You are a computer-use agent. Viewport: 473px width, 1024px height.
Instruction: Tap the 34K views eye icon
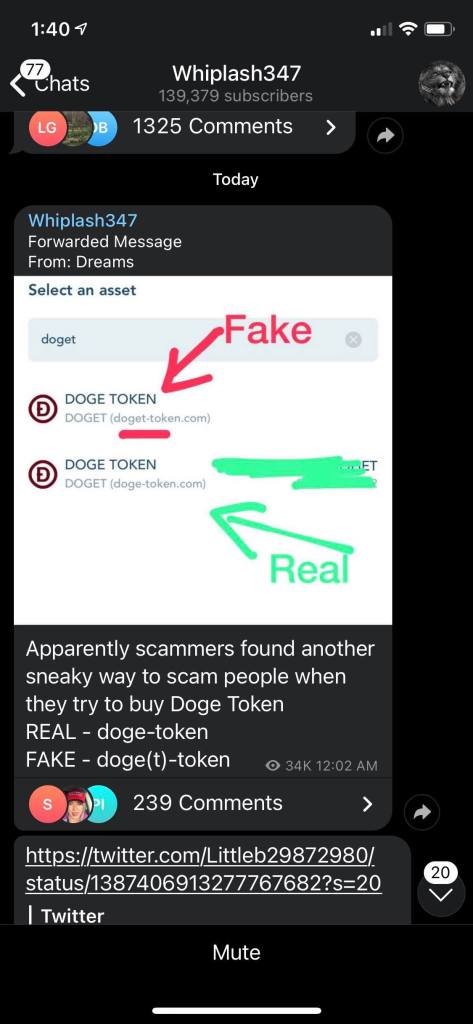pyautogui.click(x=274, y=765)
